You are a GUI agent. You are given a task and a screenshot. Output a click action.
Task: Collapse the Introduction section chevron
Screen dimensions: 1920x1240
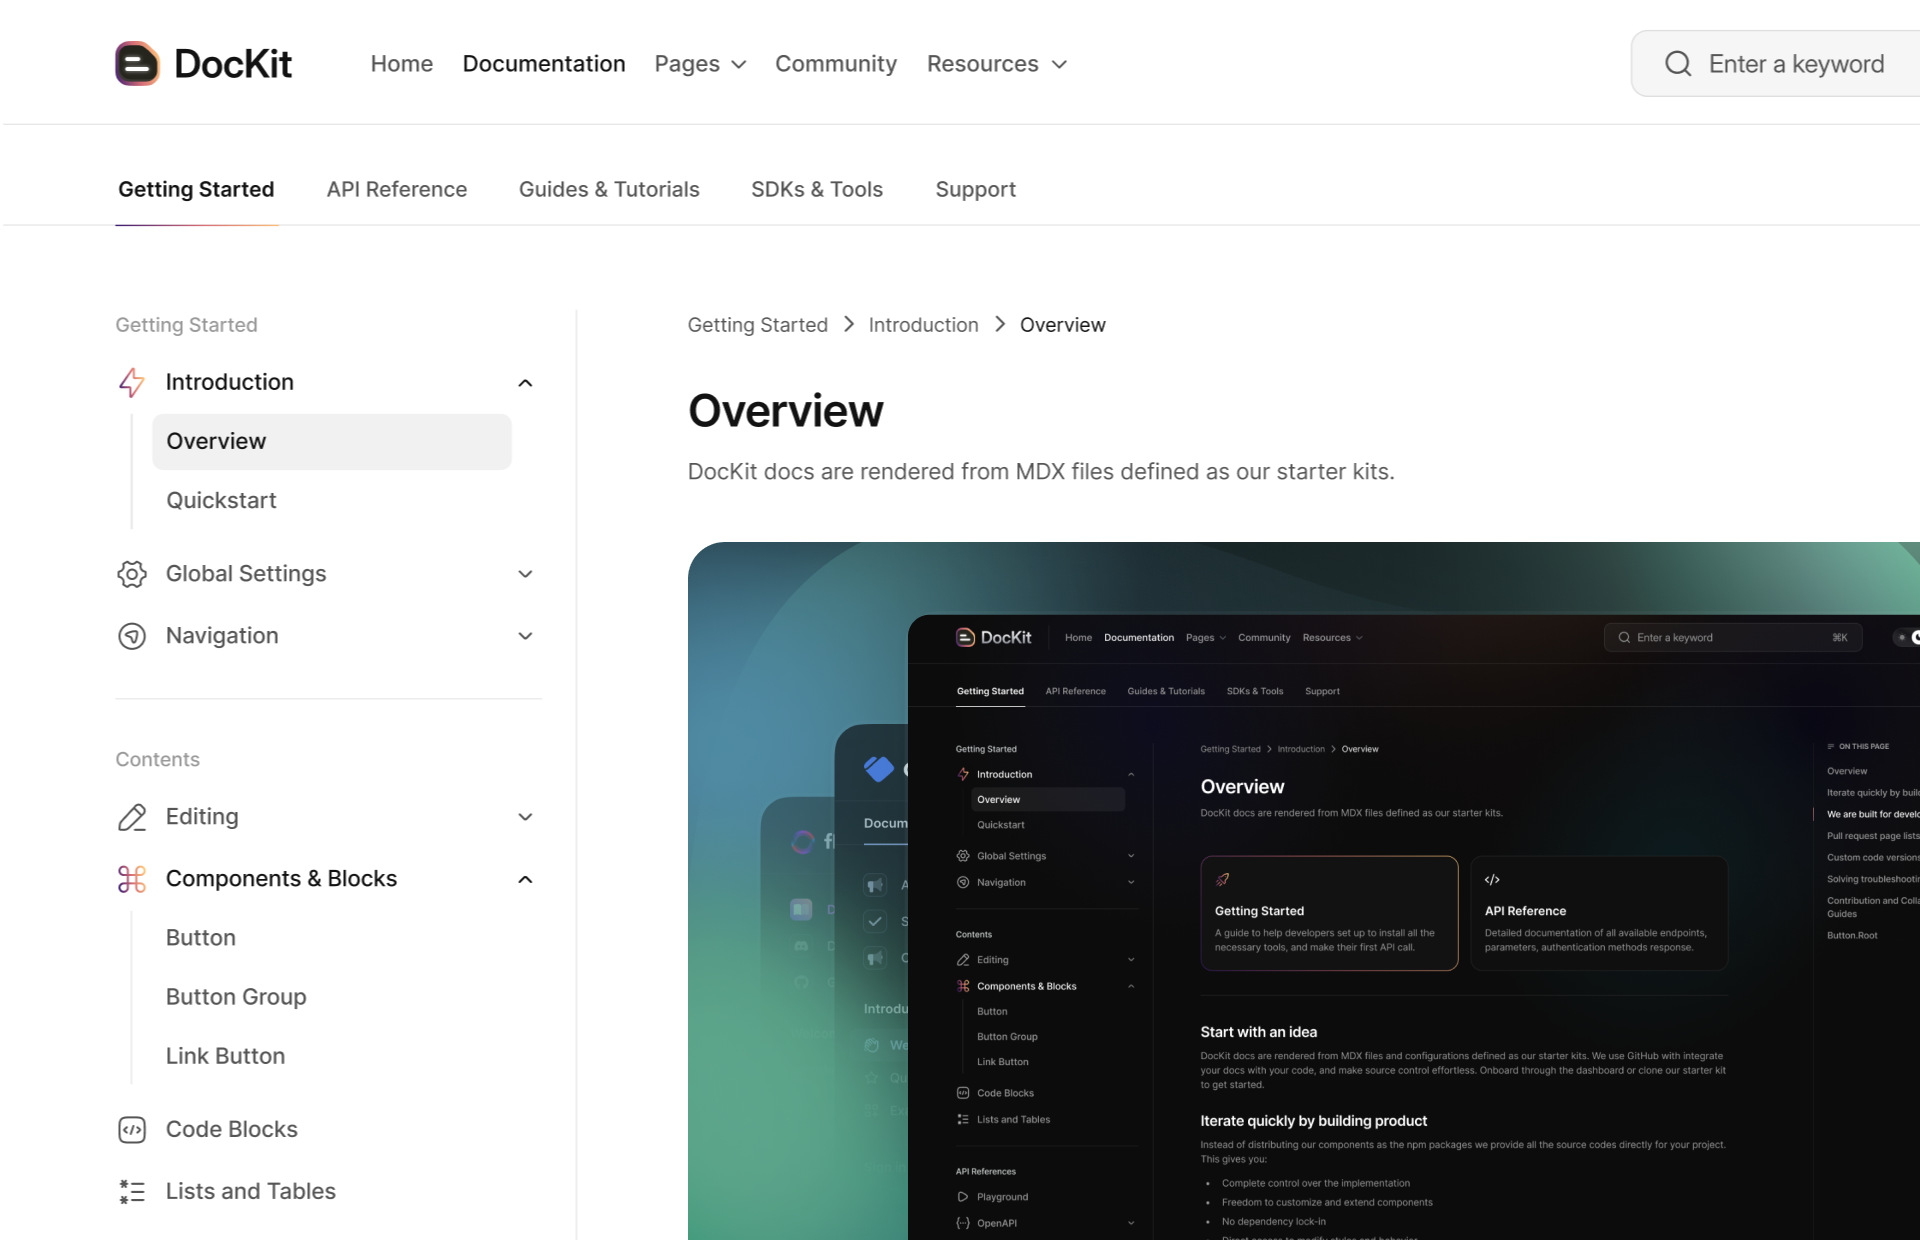pos(525,383)
